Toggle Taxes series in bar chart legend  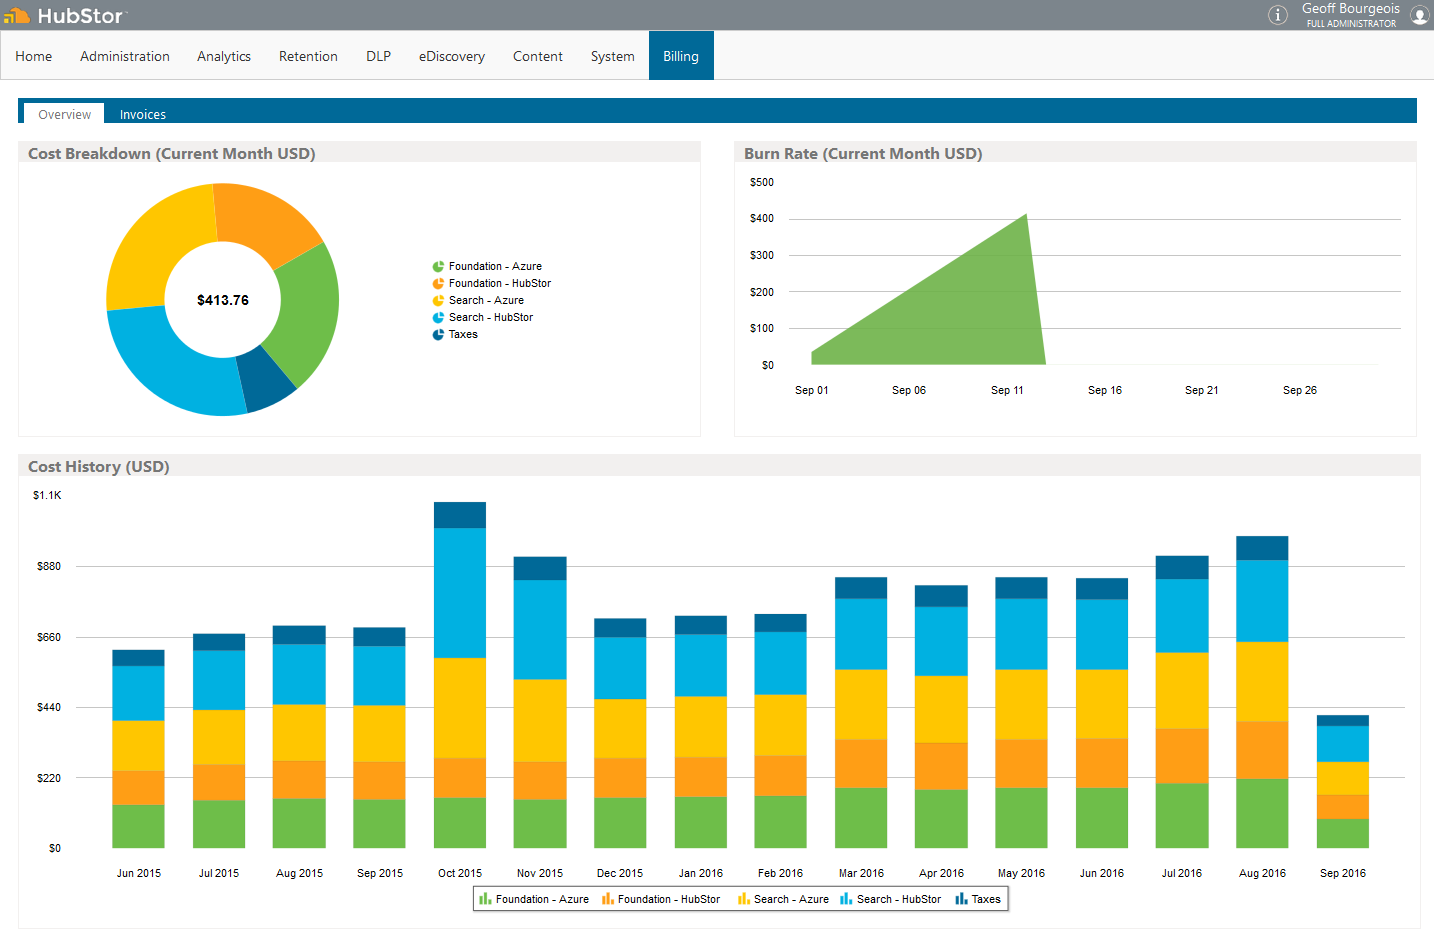tap(977, 900)
